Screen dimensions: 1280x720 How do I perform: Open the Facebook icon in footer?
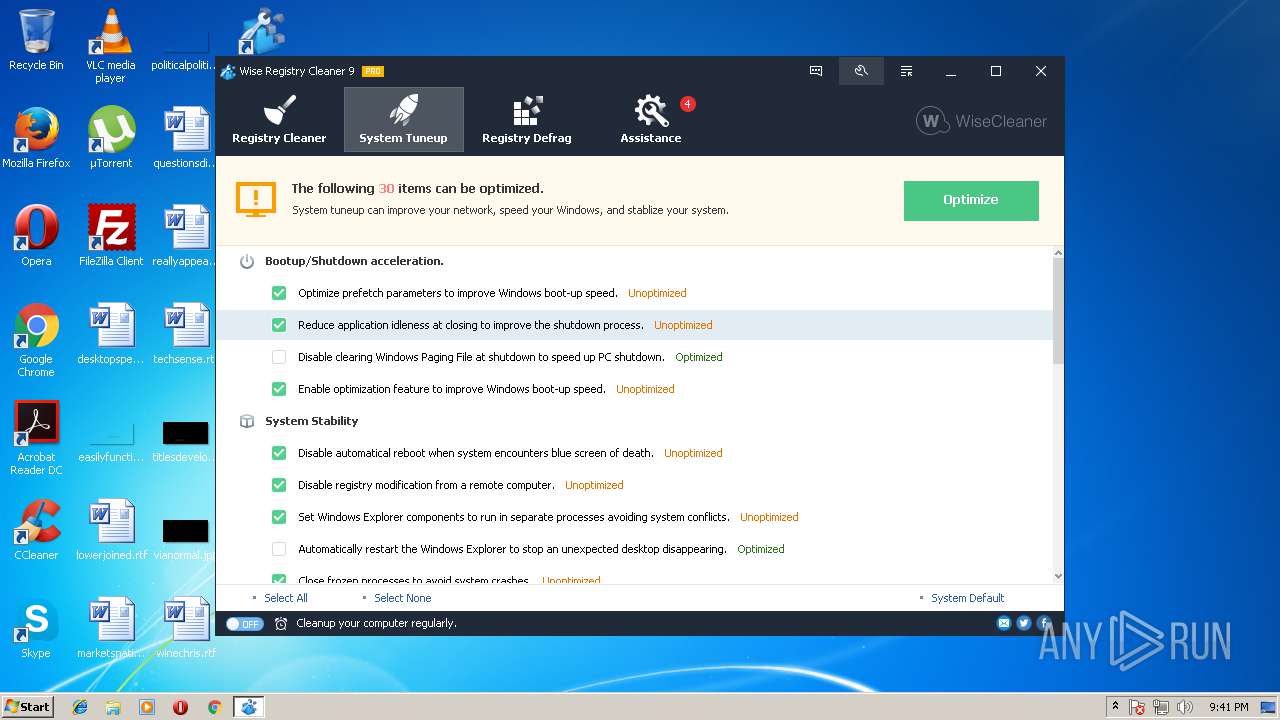tap(1044, 623)
